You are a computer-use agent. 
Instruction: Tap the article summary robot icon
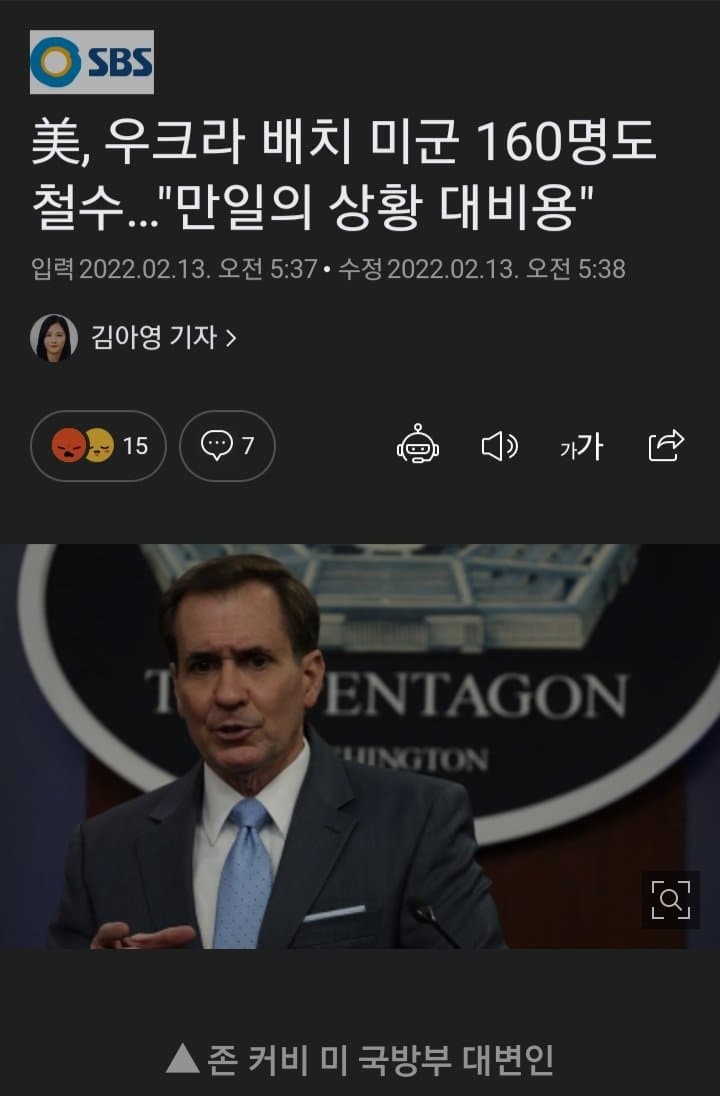click(418, 445)
